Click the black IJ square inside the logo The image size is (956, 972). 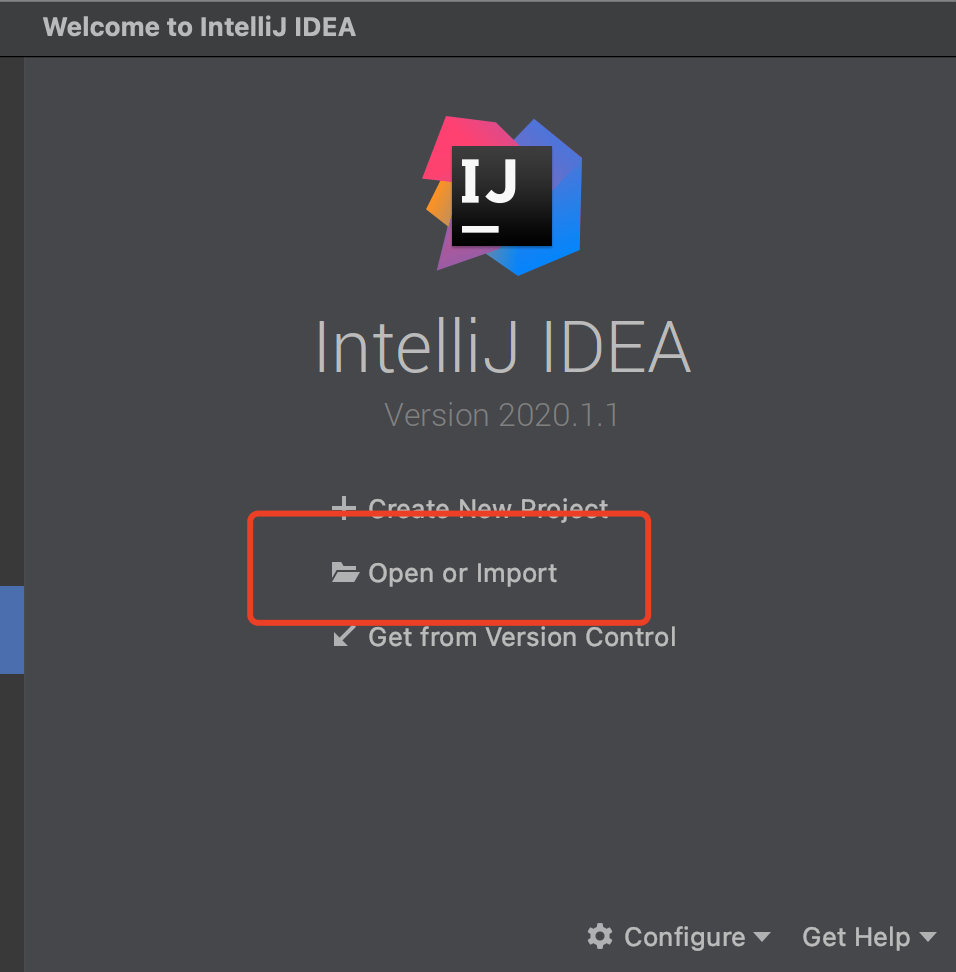tap(502, 196)
